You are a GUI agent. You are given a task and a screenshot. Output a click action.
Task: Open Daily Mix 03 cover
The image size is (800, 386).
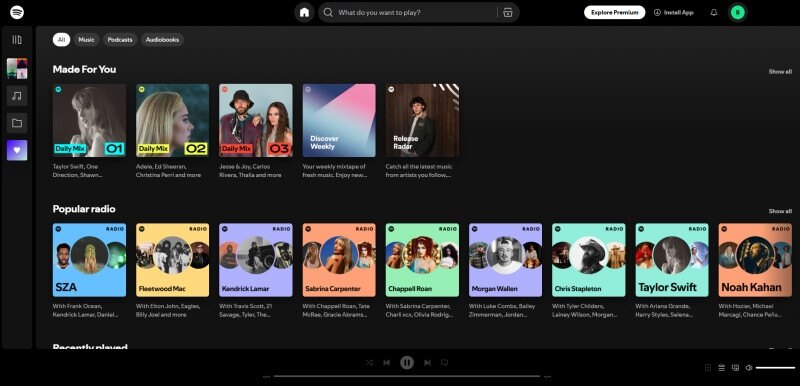pos(256,120)
